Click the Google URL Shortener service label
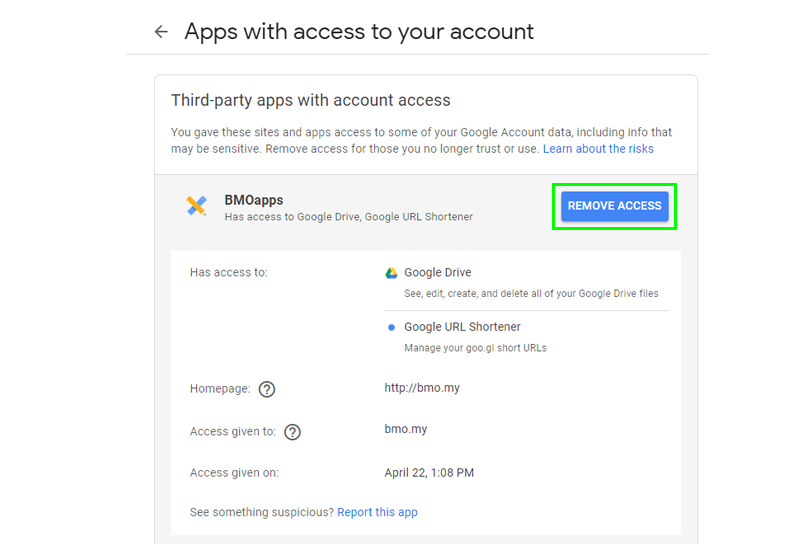 (462, 327)
